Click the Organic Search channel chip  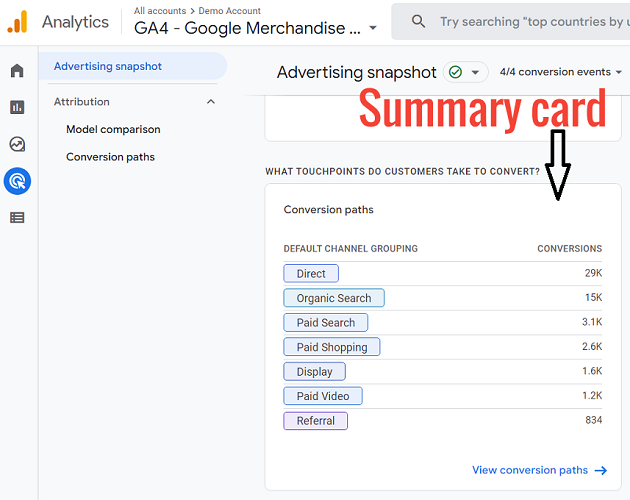click(334, 298)
